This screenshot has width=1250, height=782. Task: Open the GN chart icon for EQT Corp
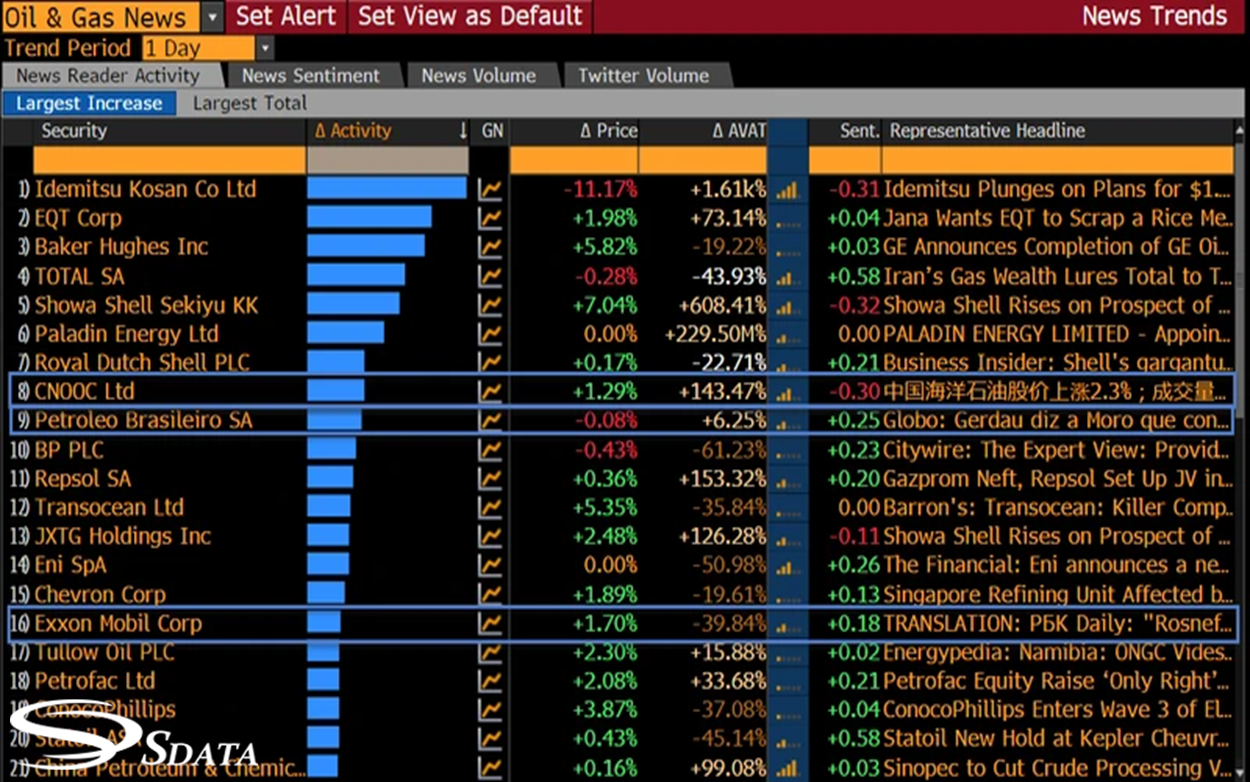tap(490, 219)
